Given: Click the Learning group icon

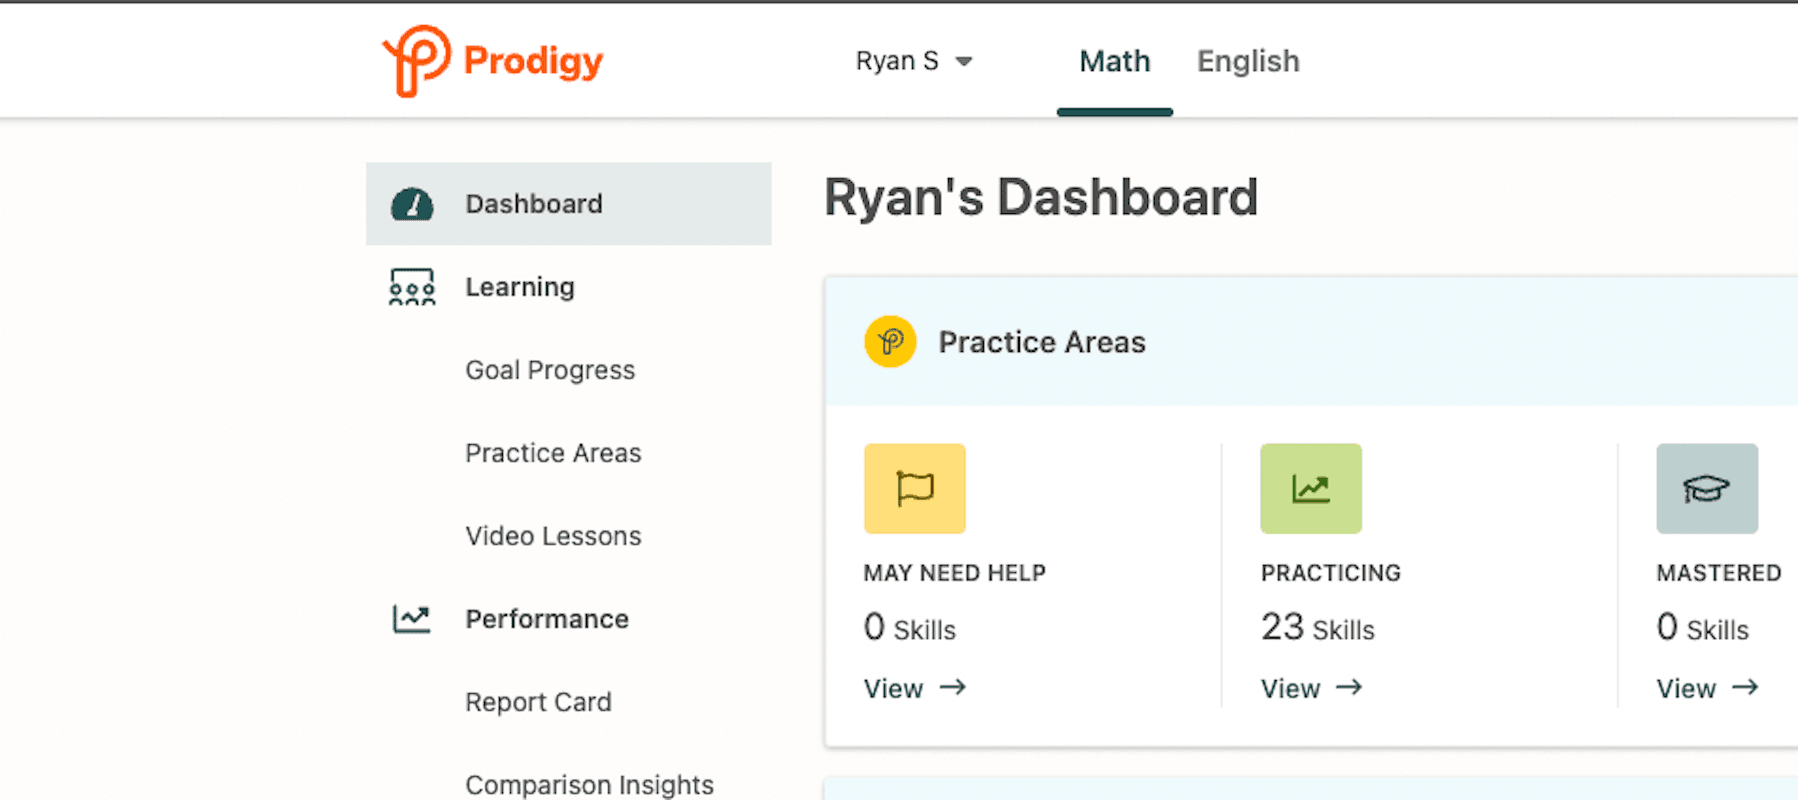Looking at the screenshot, I should tap(411, 287).
